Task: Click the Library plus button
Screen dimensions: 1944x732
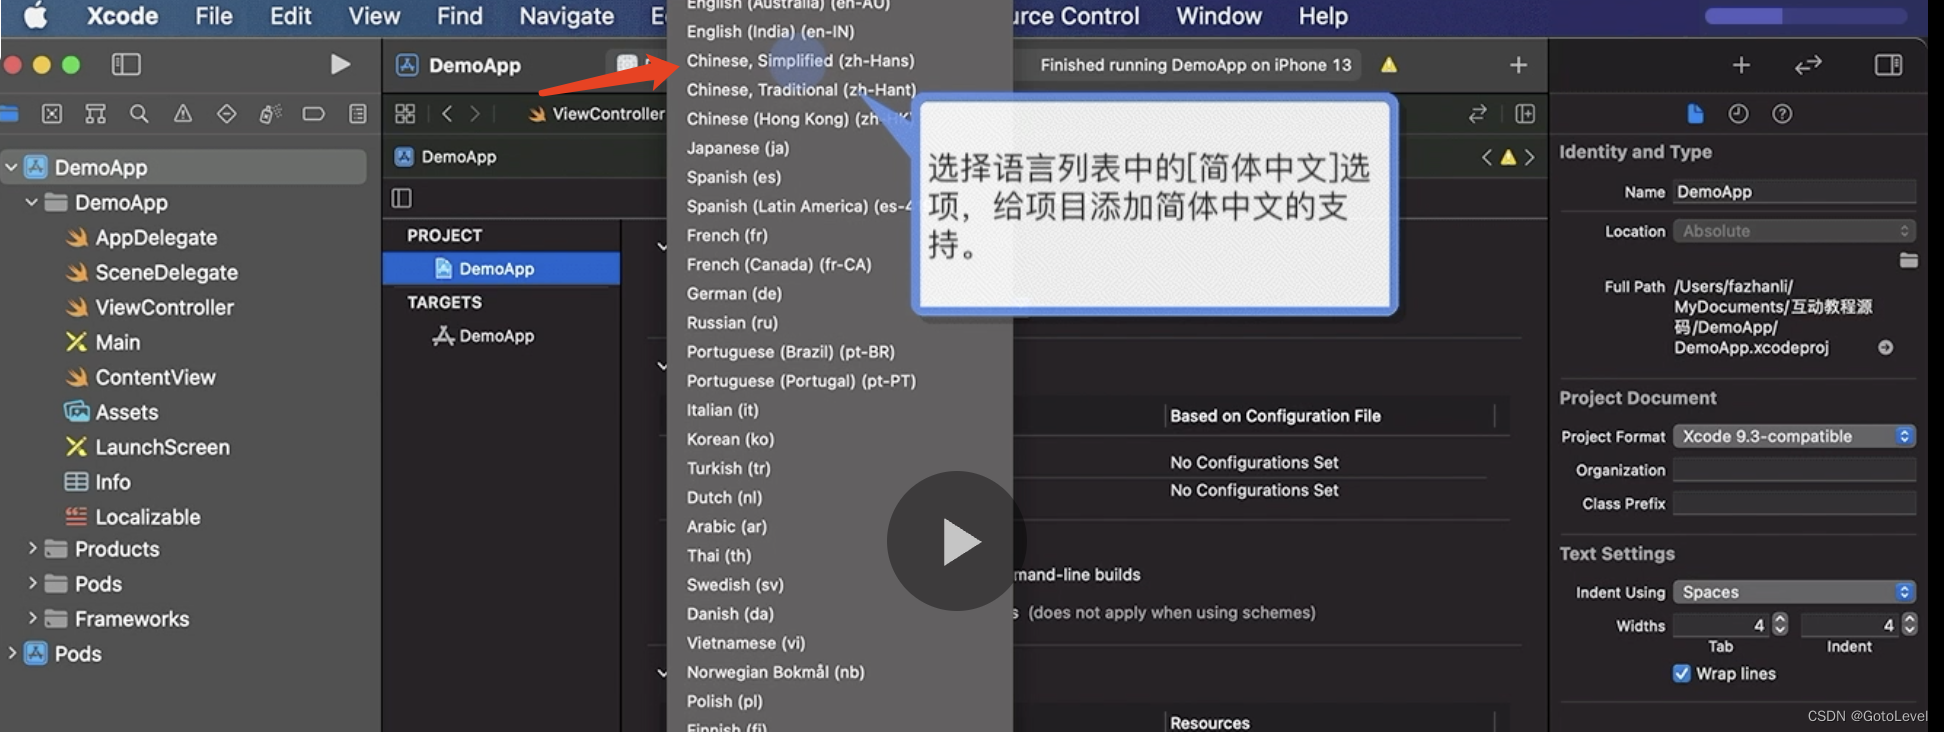Action: pos(1741,65)
